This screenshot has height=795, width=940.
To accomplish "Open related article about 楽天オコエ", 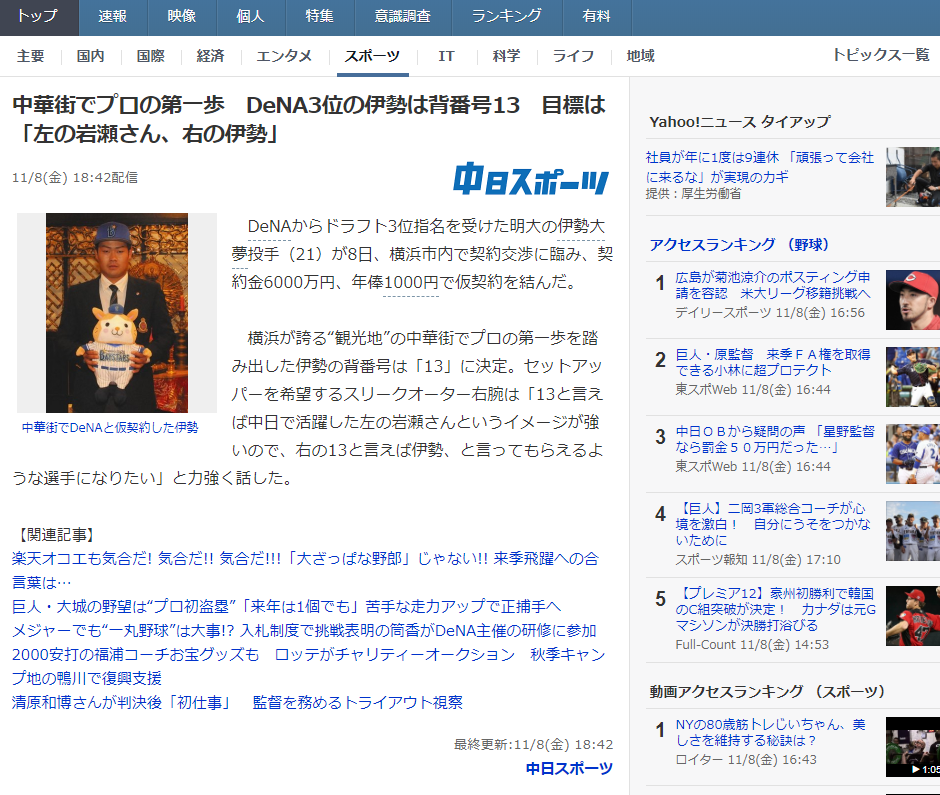I will tap(305, 570).
